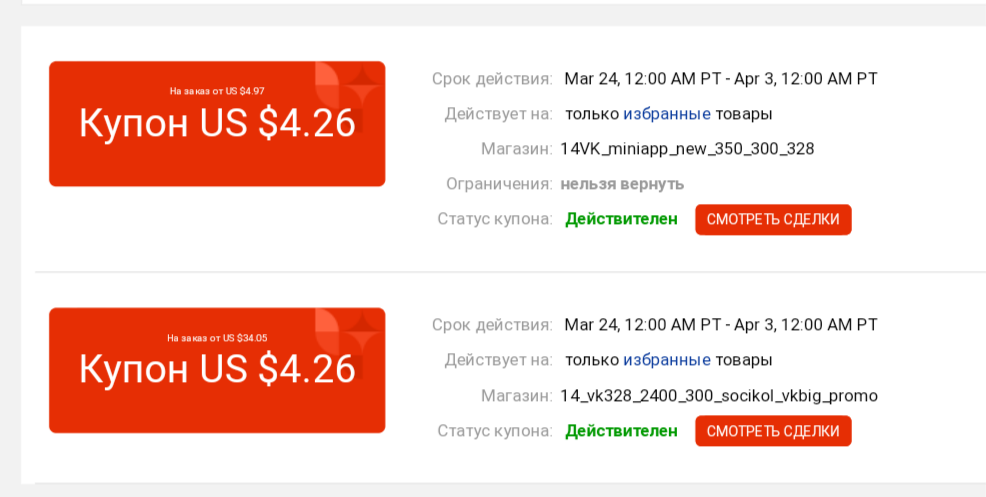986x497 pixels.
Task: Click the validity dates of the socikol_vkbig_promo coupon
Action: pos(721,325)
